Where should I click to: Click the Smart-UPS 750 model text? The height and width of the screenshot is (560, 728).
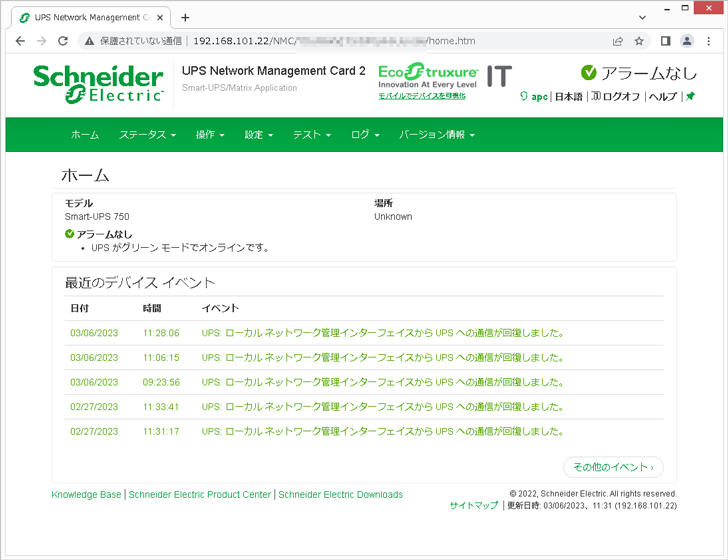[97, 216]
